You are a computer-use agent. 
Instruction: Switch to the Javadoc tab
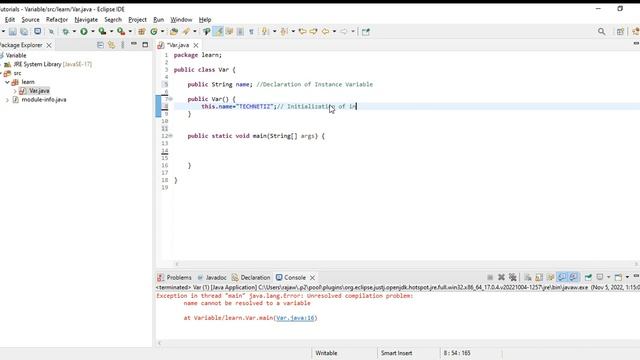click(x=212, y=278)
